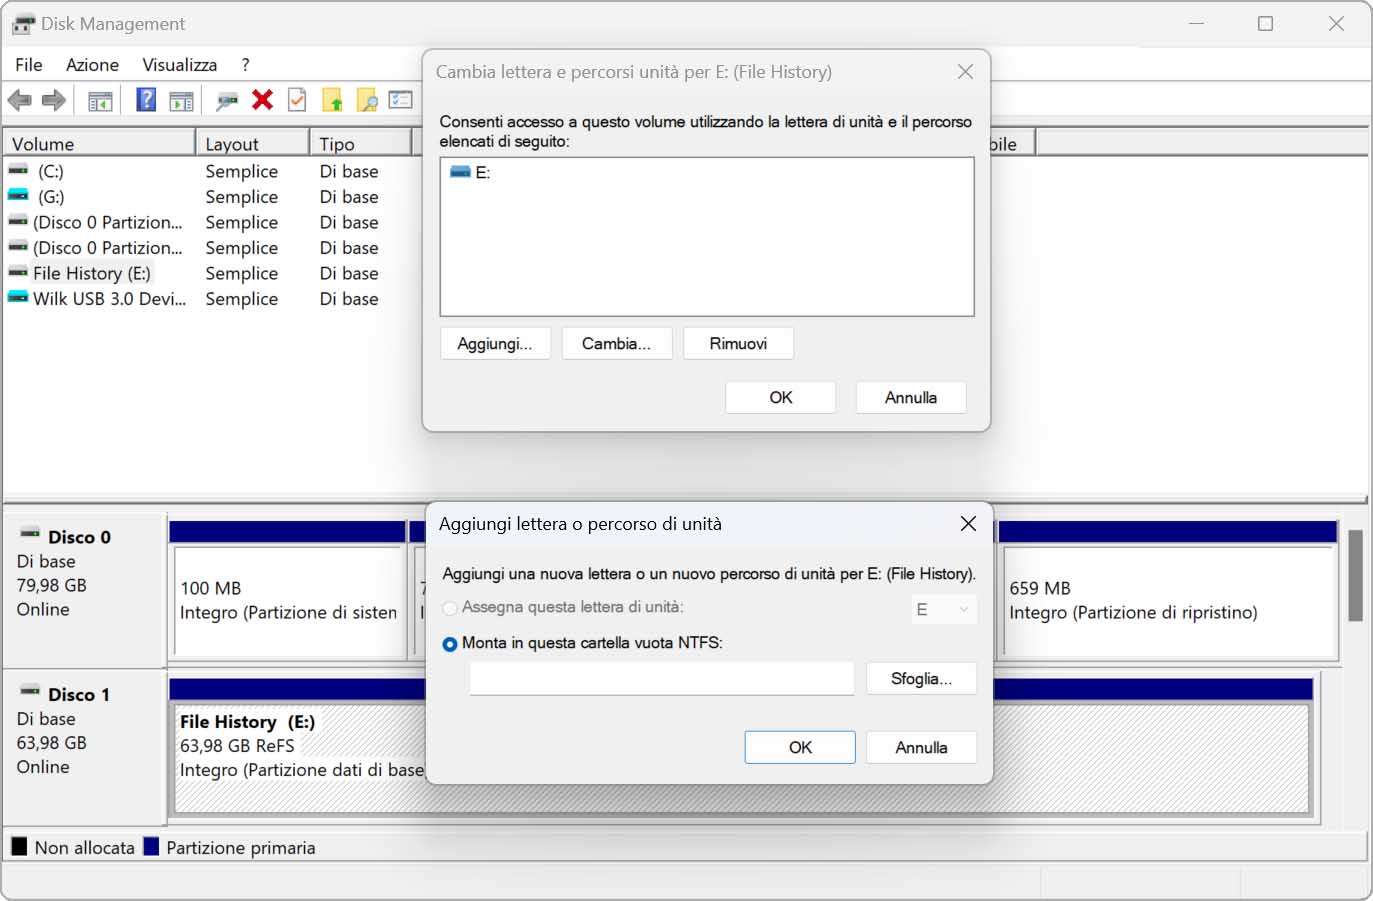
Task: Open the ? help menu
Action: click(245, 65)
